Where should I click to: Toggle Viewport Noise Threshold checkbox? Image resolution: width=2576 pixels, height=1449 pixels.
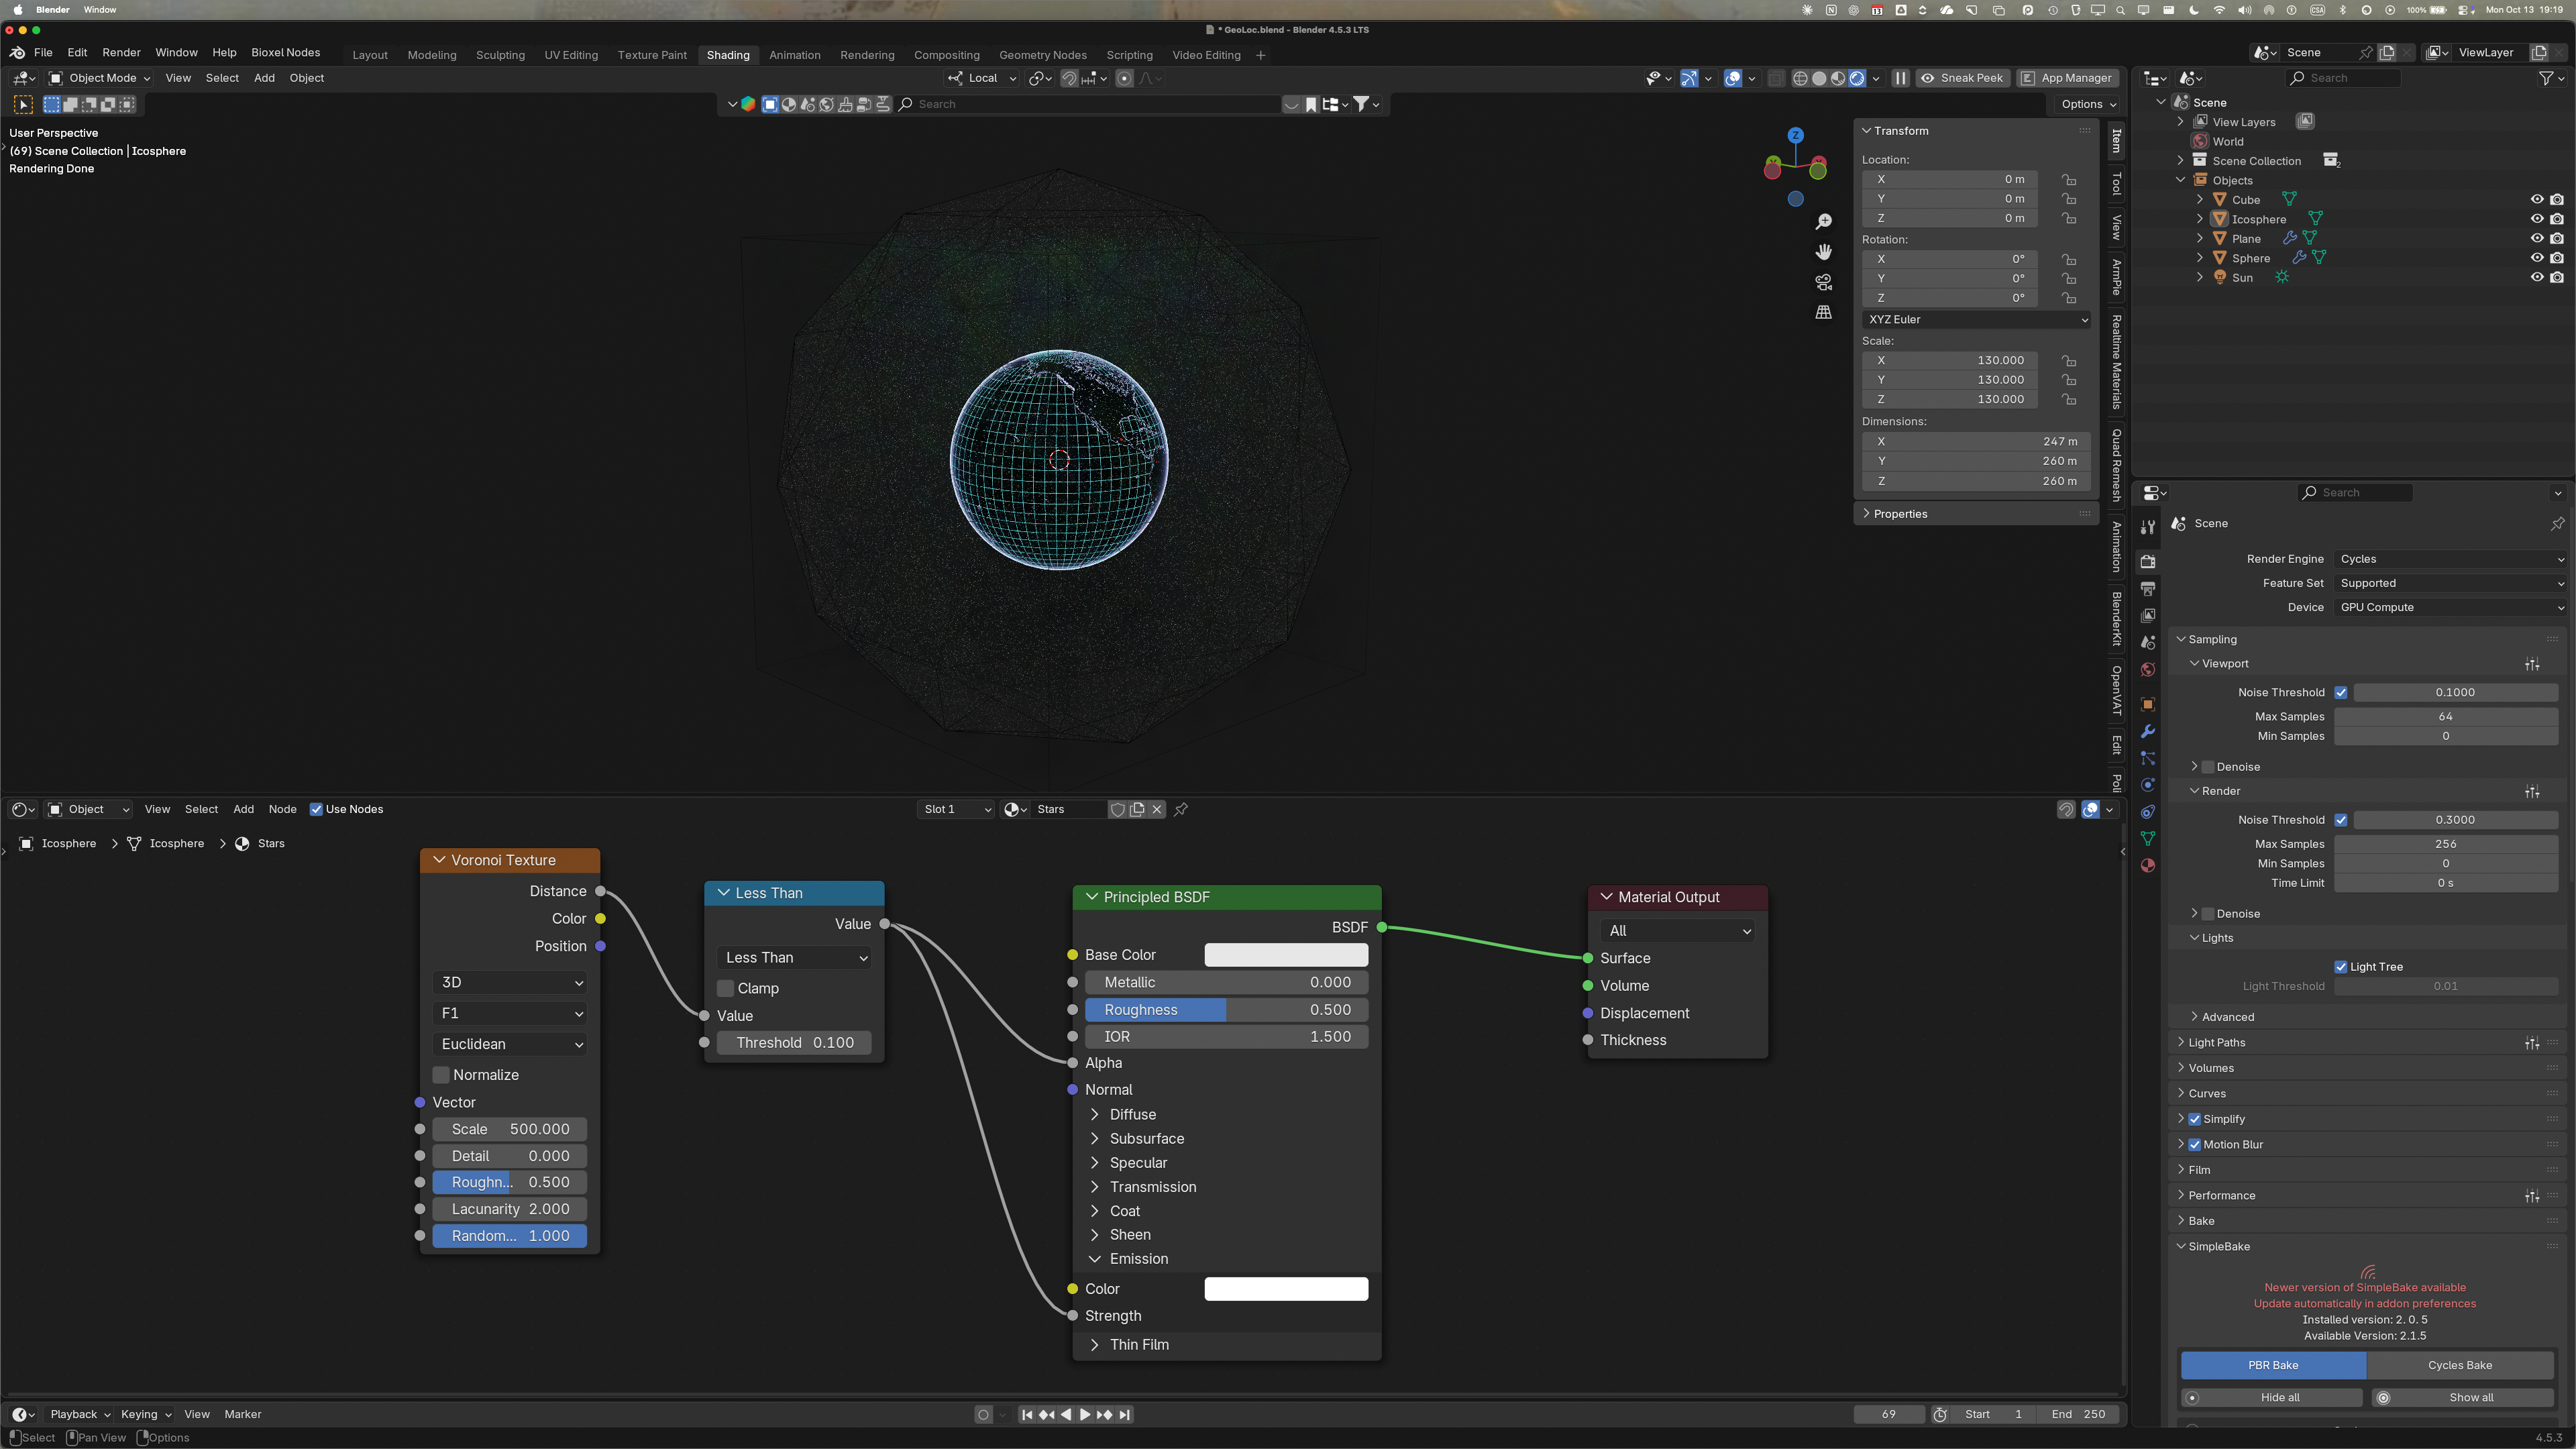click(x=2341, y=692)
